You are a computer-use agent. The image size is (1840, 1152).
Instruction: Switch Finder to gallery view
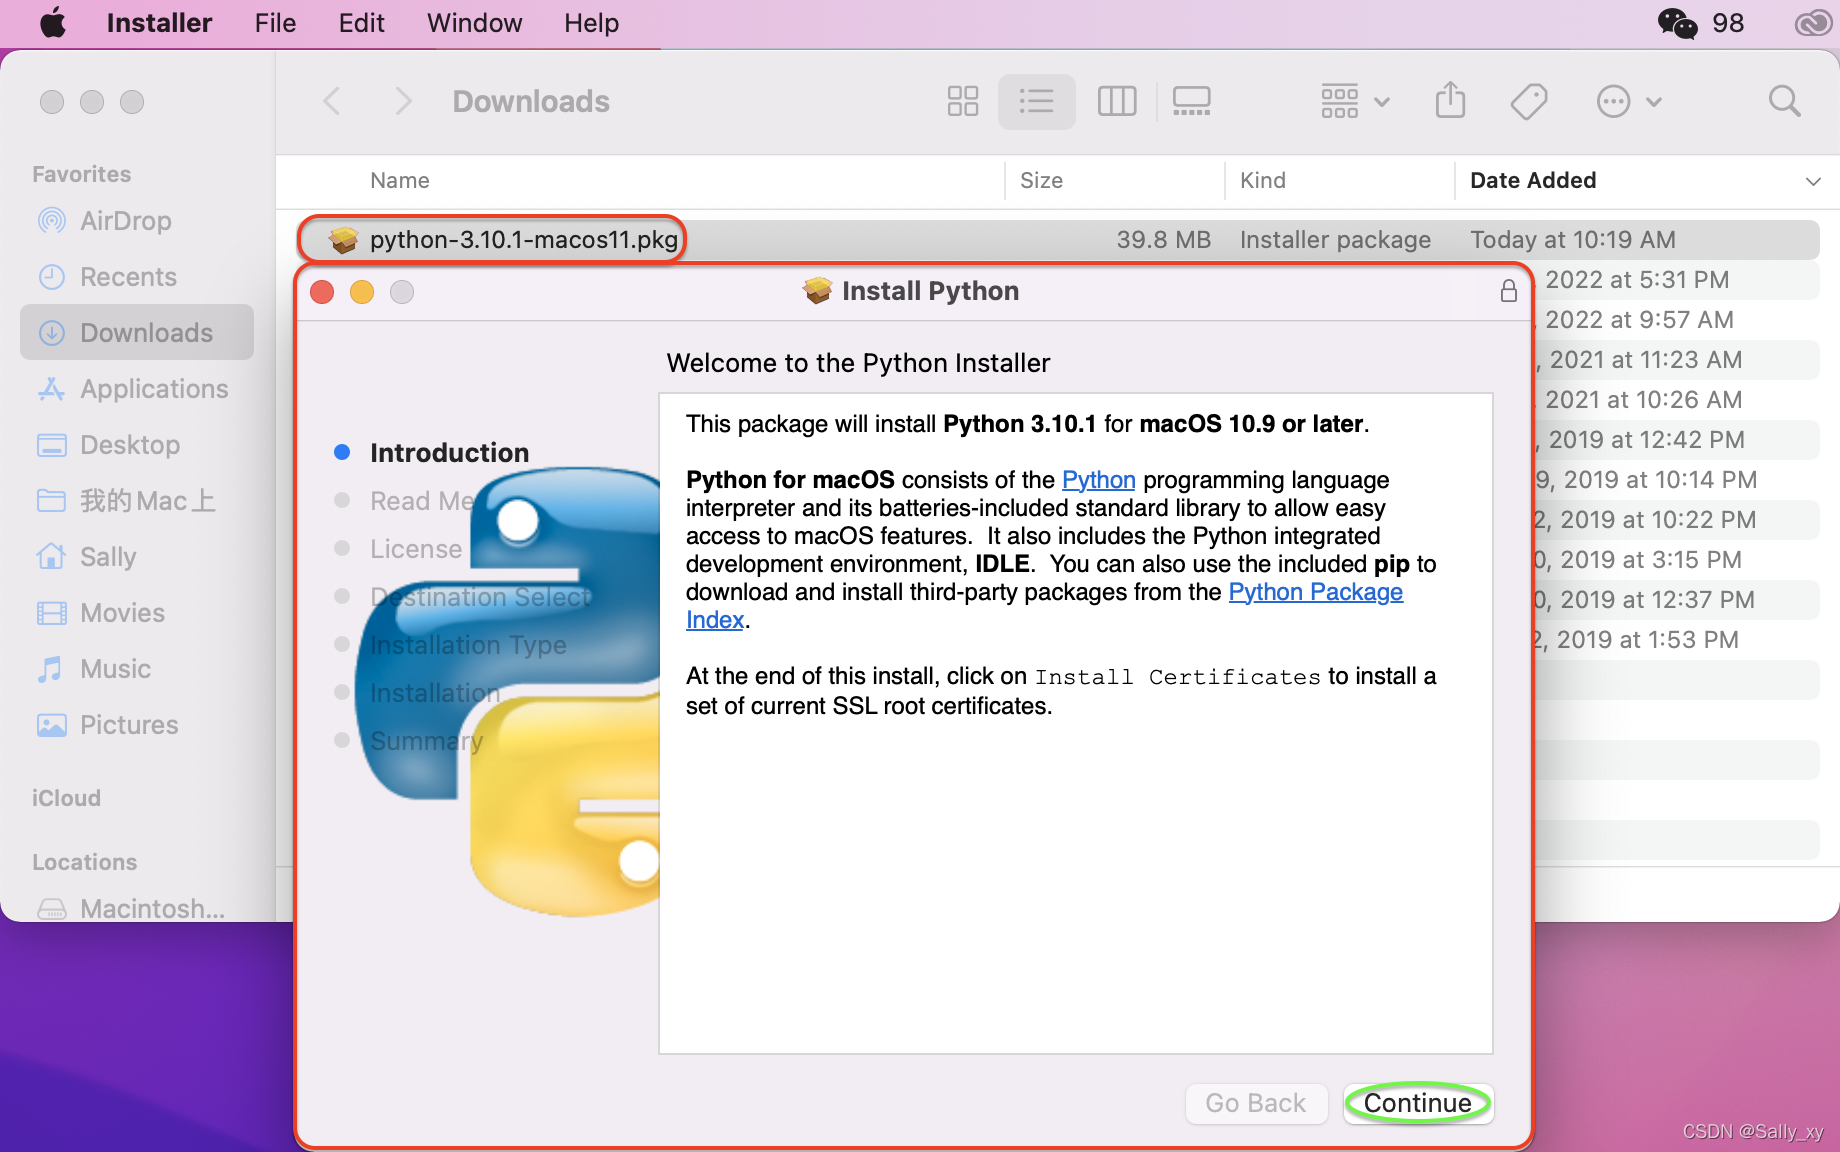(1191, 101)
